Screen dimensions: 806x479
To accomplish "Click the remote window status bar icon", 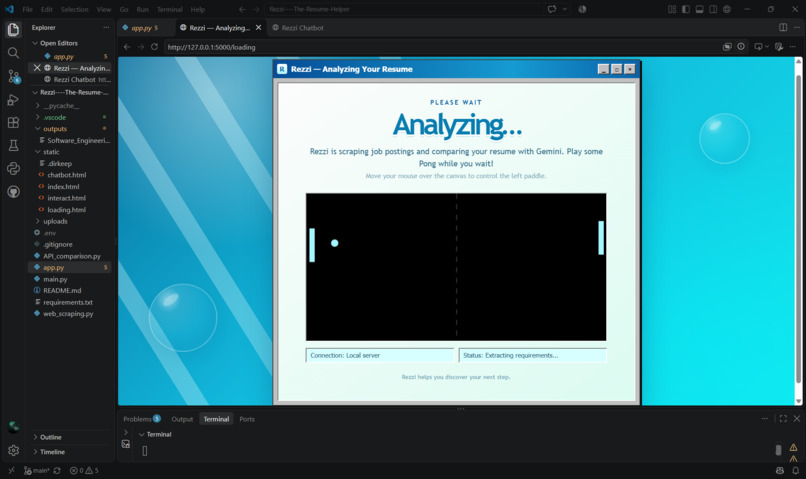I will coord(11,470).
